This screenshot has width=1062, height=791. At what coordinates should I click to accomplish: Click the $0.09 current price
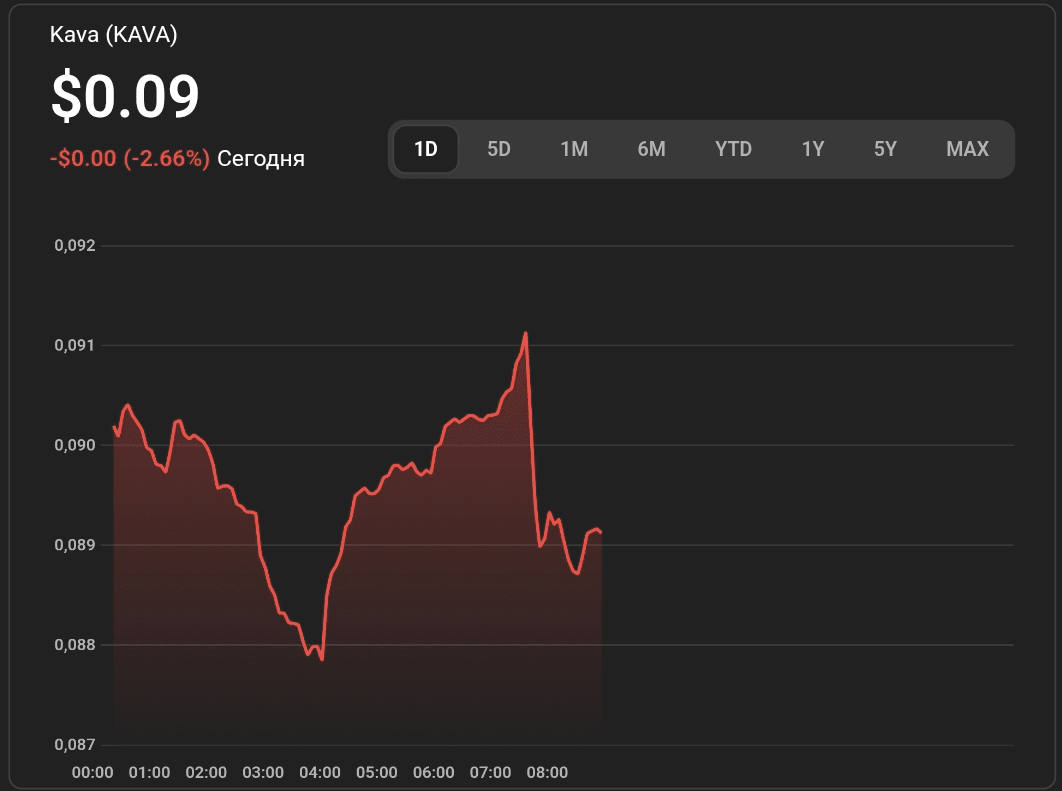[125, 96]
